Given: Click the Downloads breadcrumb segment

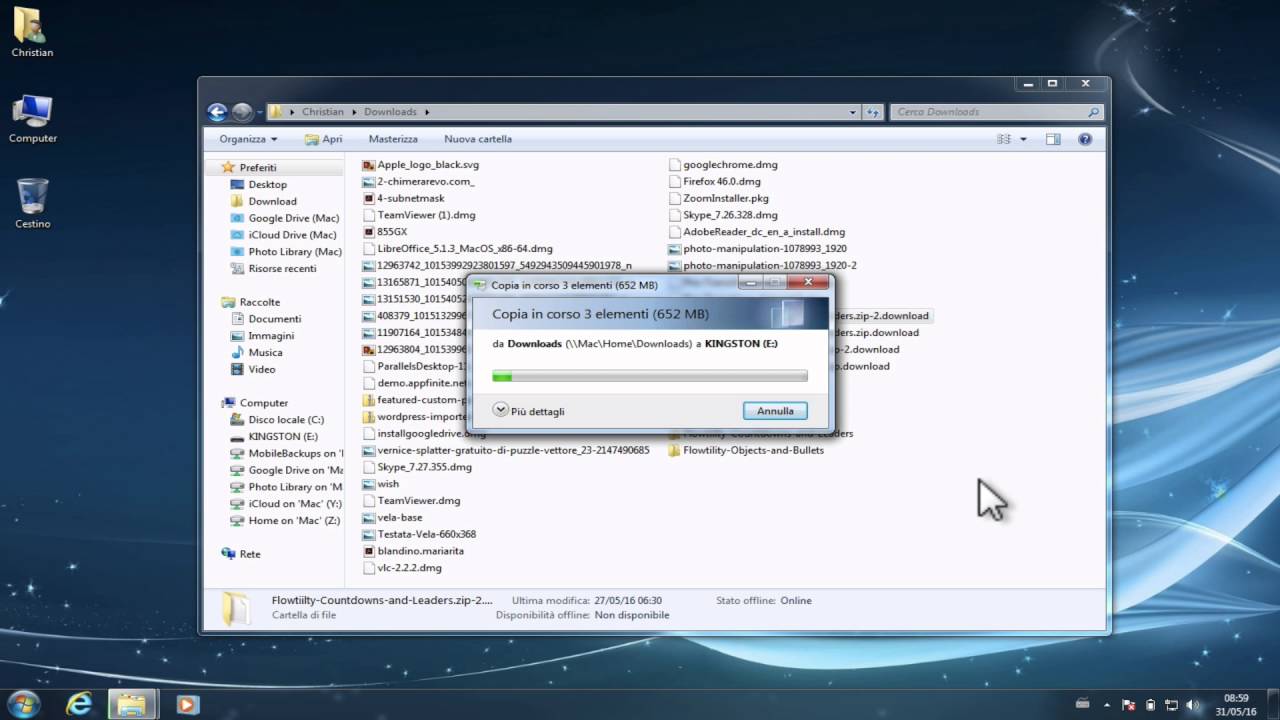Looking at the screenshot, I should coord(390,112).
